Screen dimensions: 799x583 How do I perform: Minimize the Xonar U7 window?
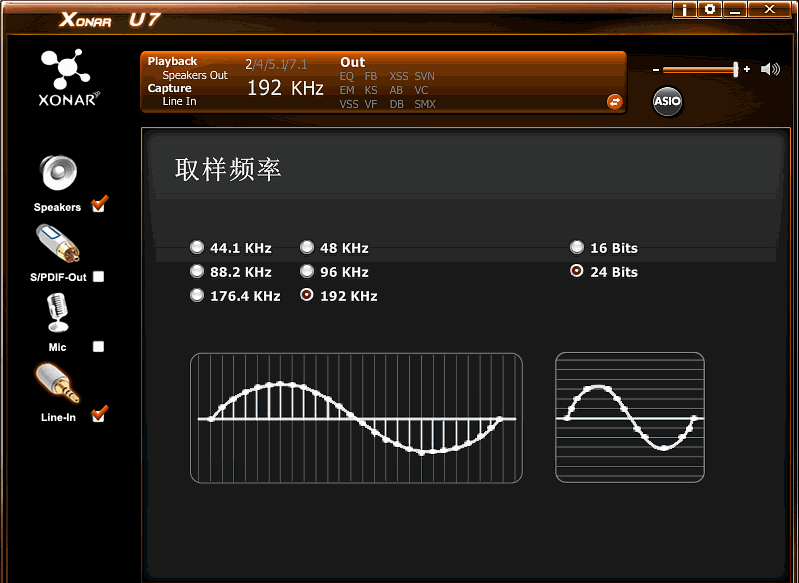pyautogui.click(x=735, y=9)
